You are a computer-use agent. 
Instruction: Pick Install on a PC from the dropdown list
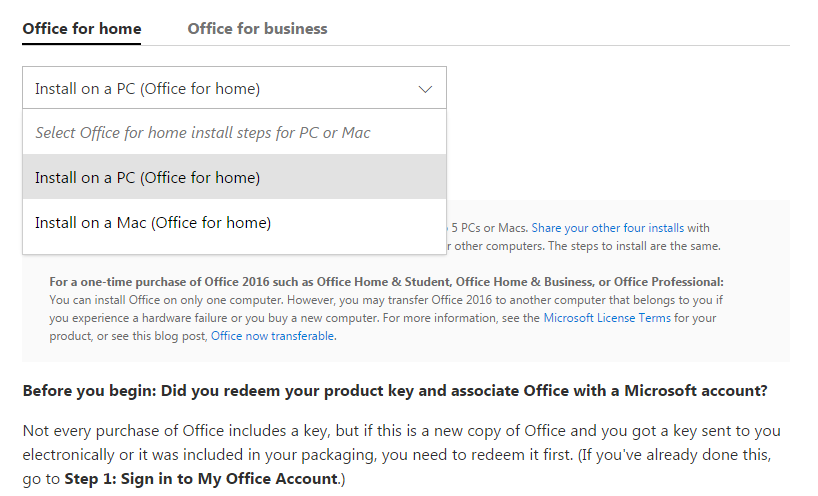coord(148,177)
